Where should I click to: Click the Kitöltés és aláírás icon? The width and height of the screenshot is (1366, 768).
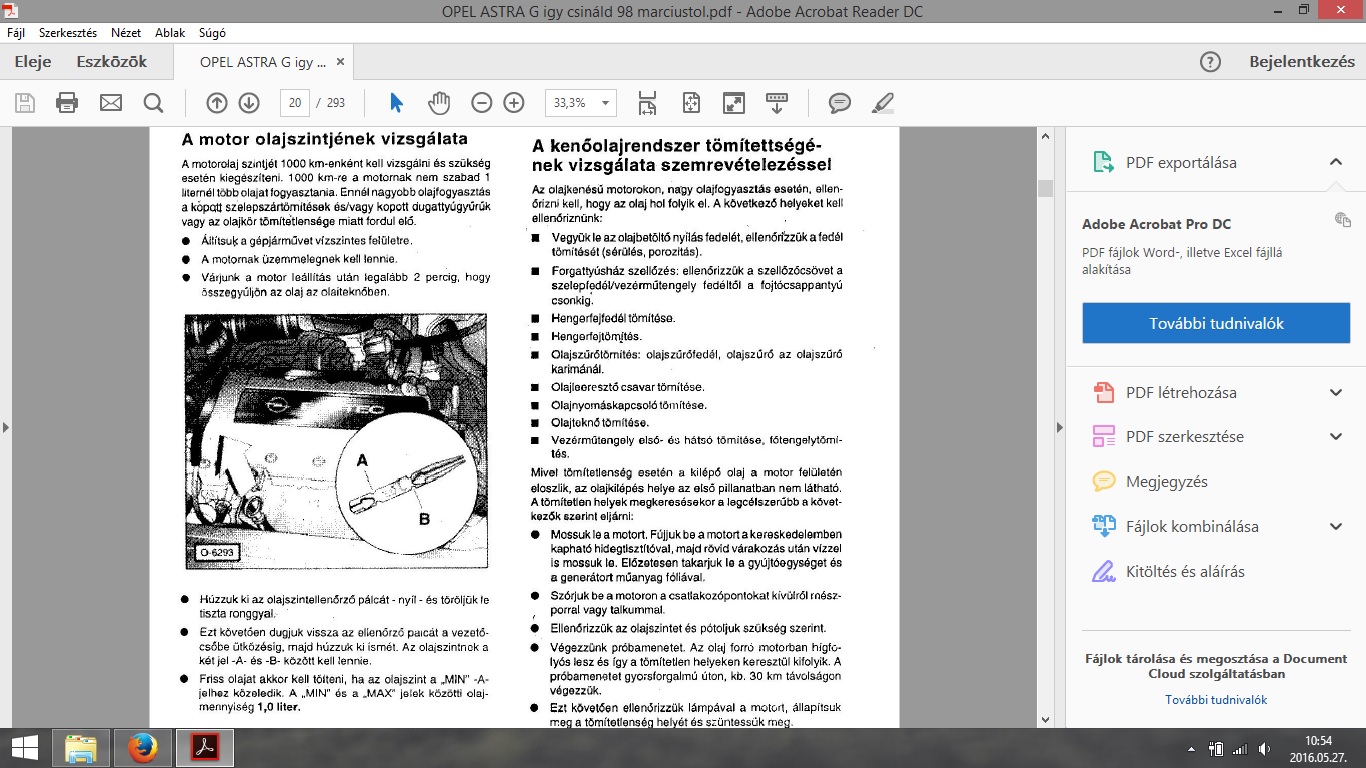(1103, 571)
